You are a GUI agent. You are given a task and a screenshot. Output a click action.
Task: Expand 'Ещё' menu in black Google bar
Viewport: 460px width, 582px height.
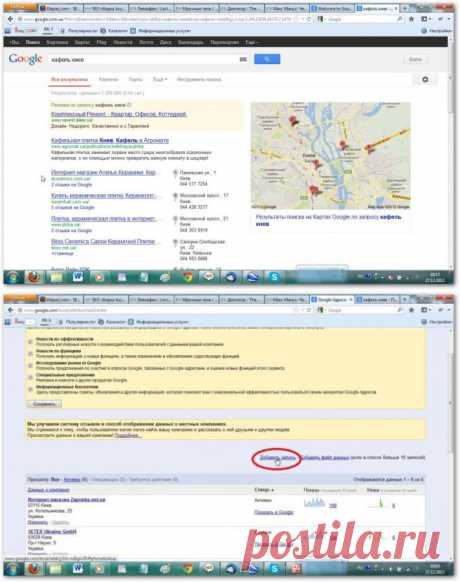pyautogui.click(x=251, y=42)
